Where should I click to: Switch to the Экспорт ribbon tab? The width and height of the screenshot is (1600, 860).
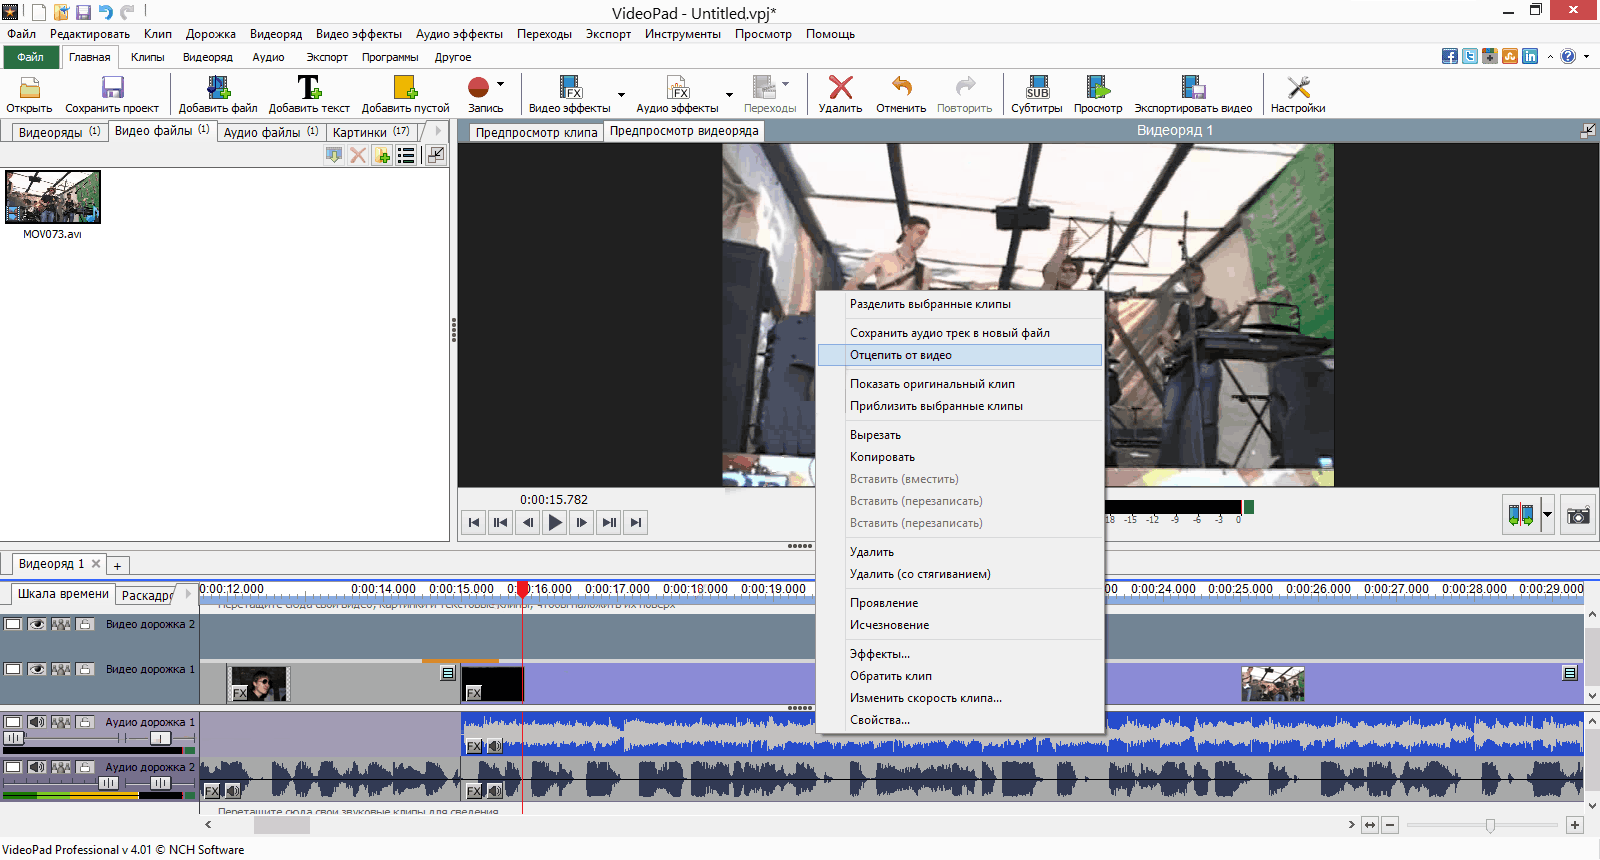coord(327,57)
